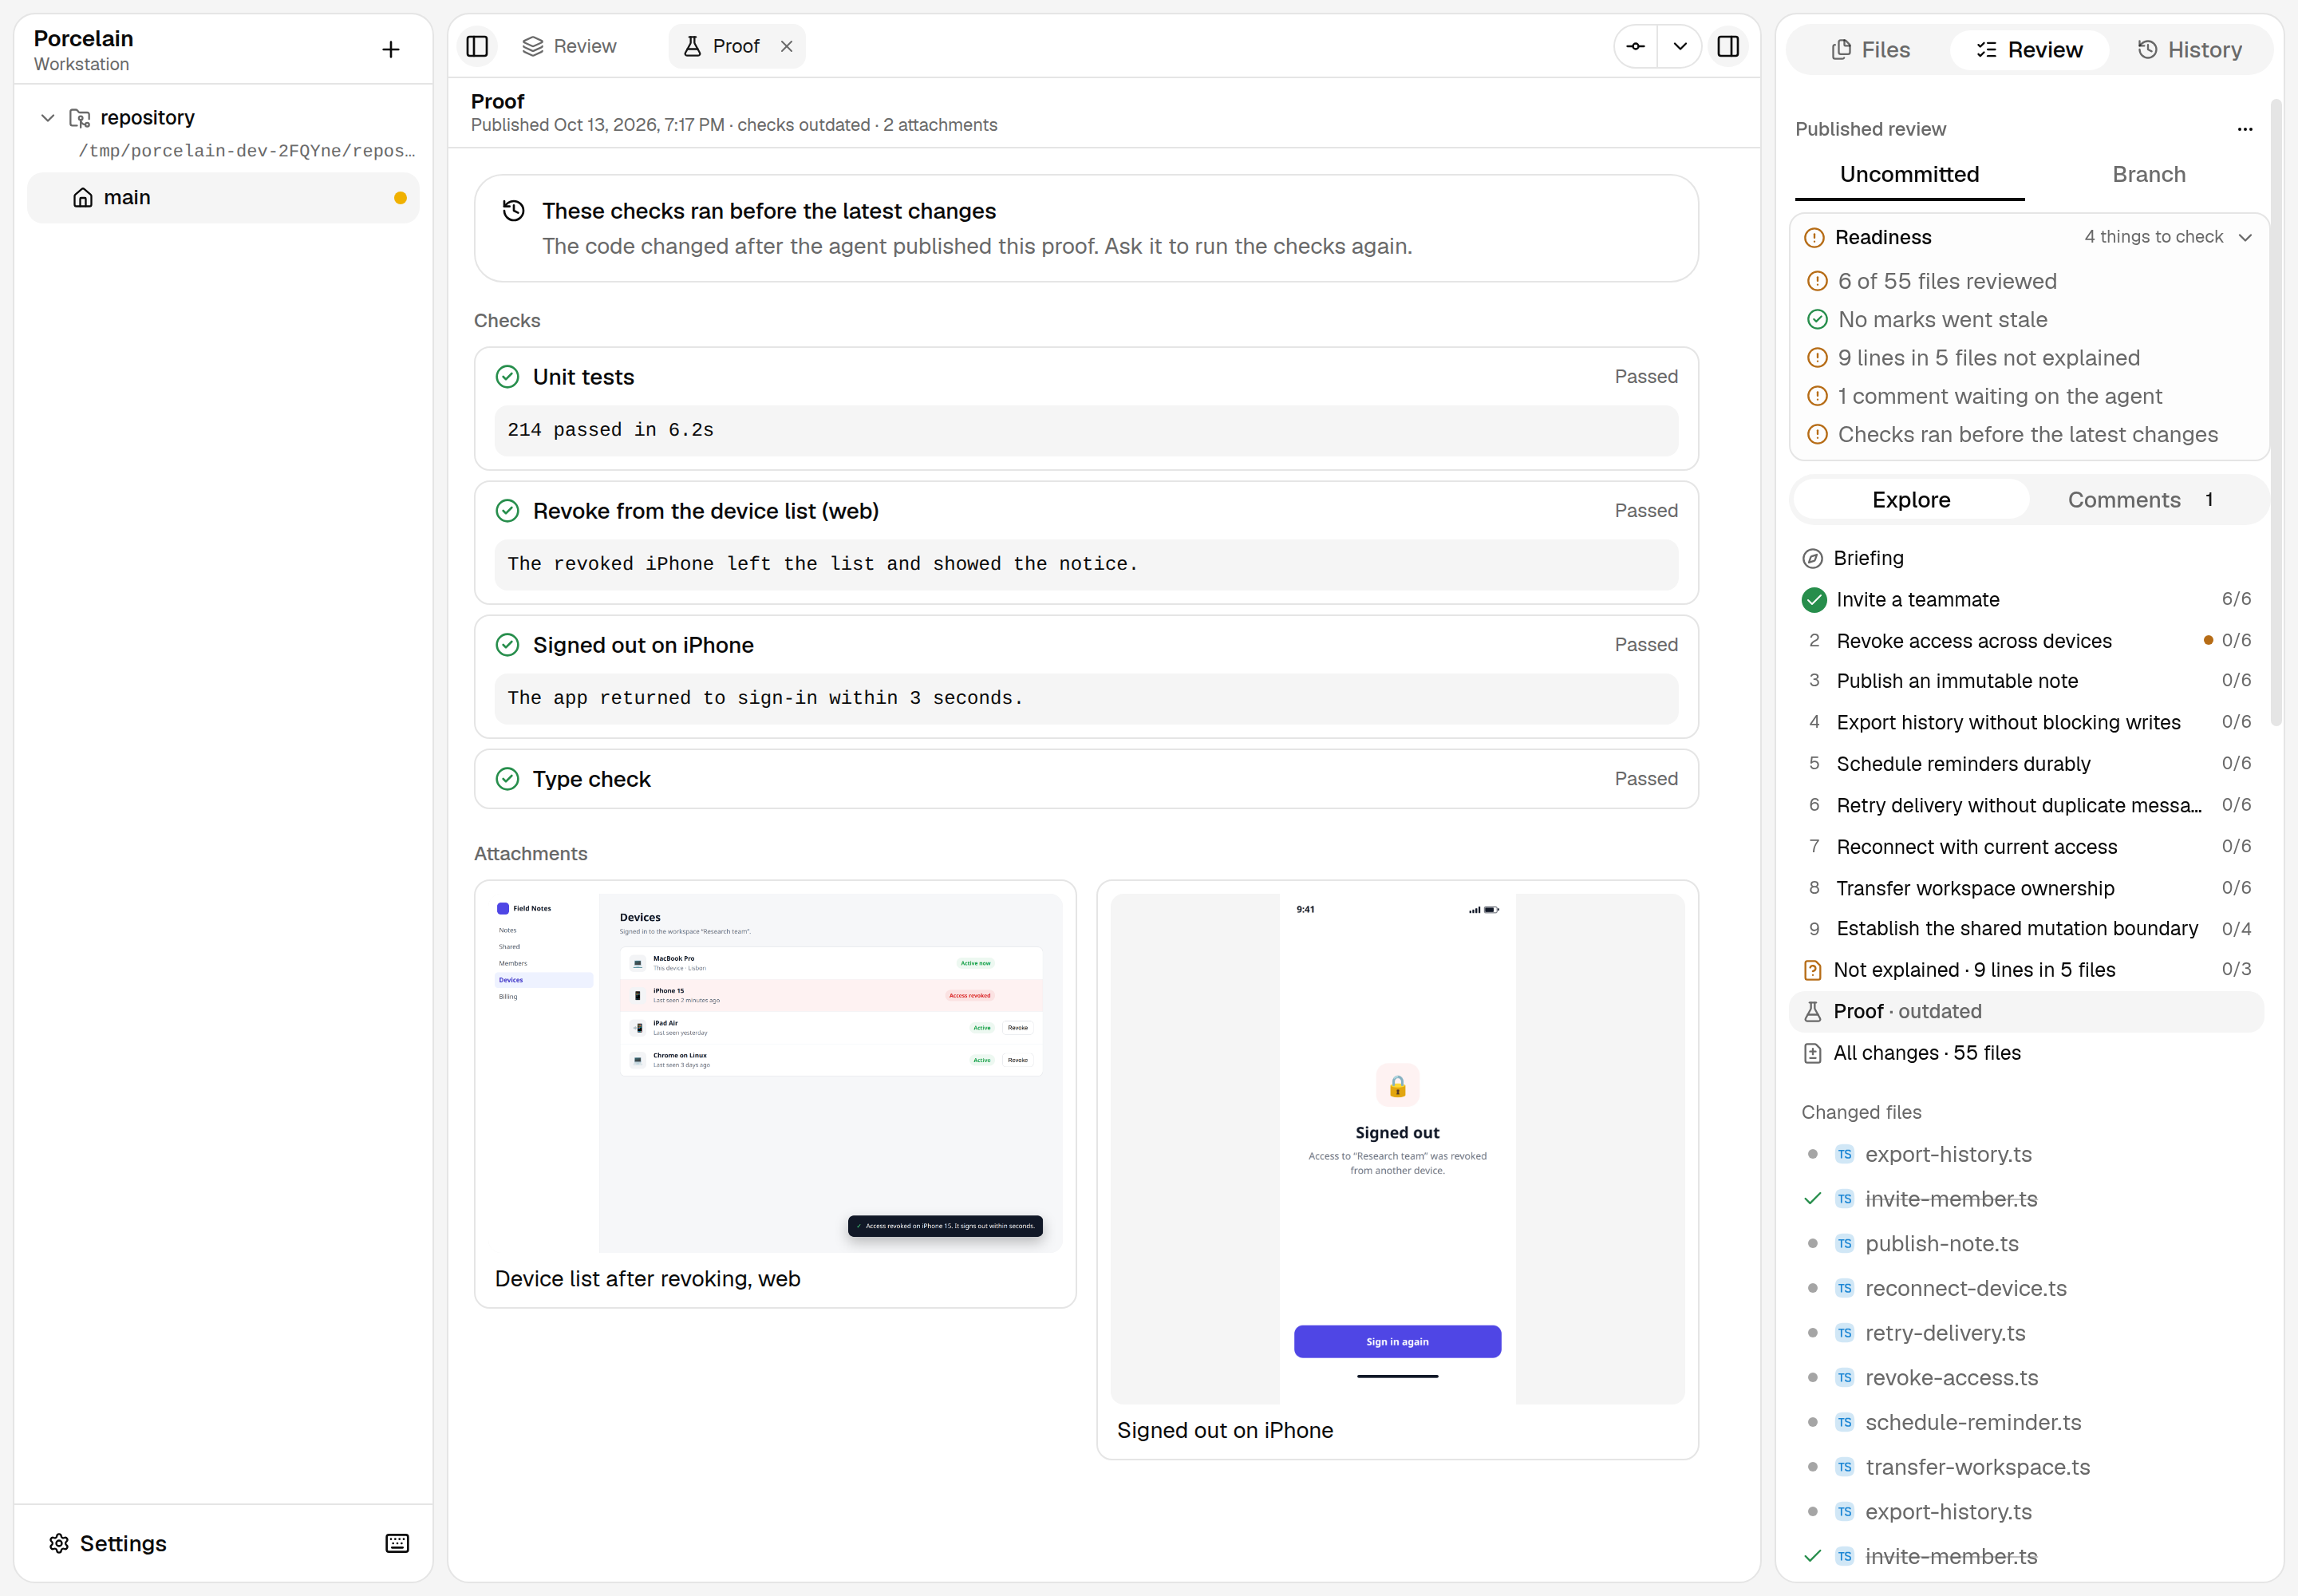Open the 'Device list after revoking, web' thumbnail

pos(775,1073)
